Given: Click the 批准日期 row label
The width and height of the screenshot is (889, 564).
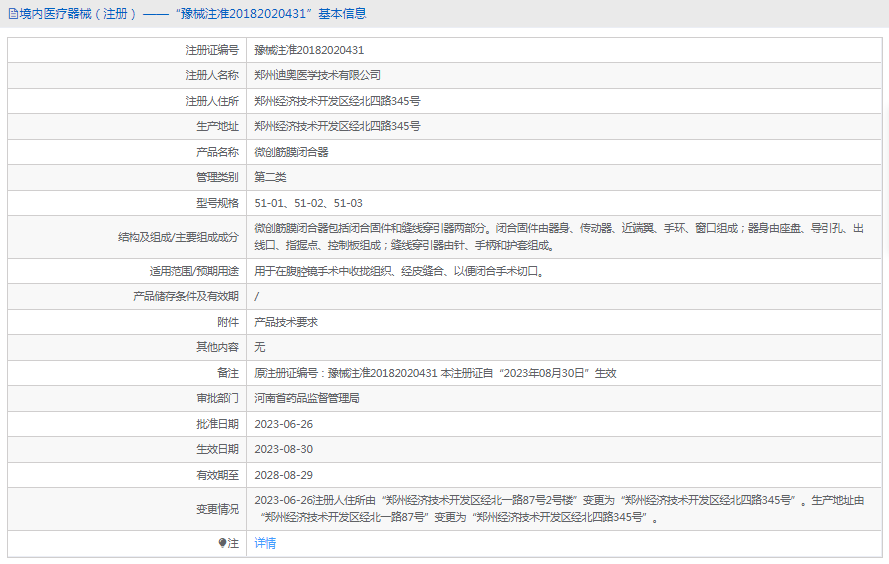Looking at the screenshot, I should coord(217,424).
